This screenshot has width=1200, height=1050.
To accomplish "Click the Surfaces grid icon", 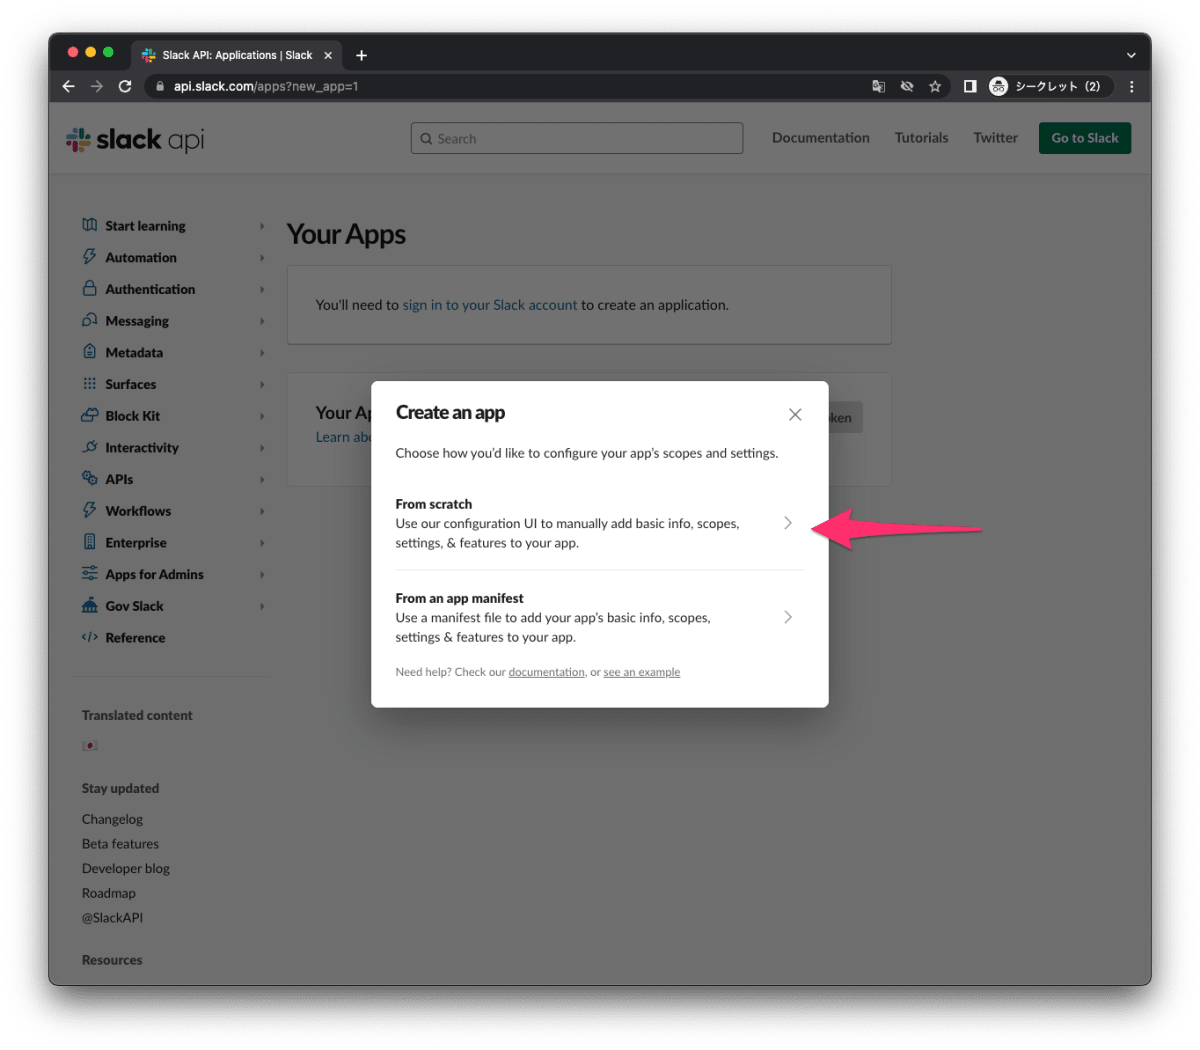I will 90,384.
